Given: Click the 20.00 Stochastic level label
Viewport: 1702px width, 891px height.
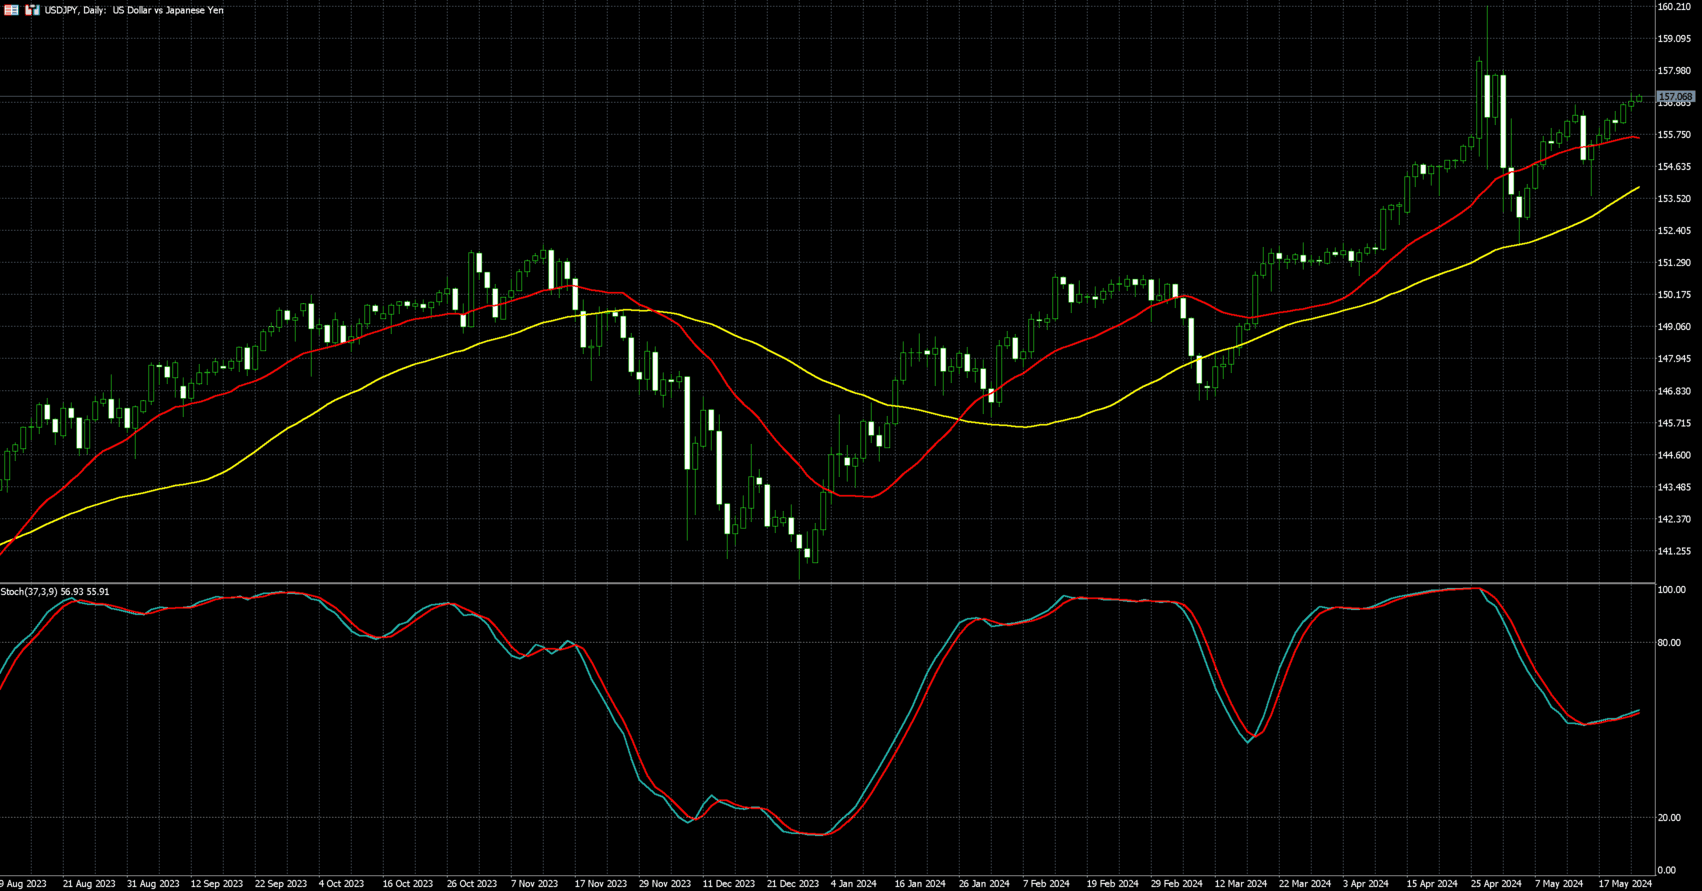Looking at the screenshot, I should pyautogui.click(x=1668, y=818).
